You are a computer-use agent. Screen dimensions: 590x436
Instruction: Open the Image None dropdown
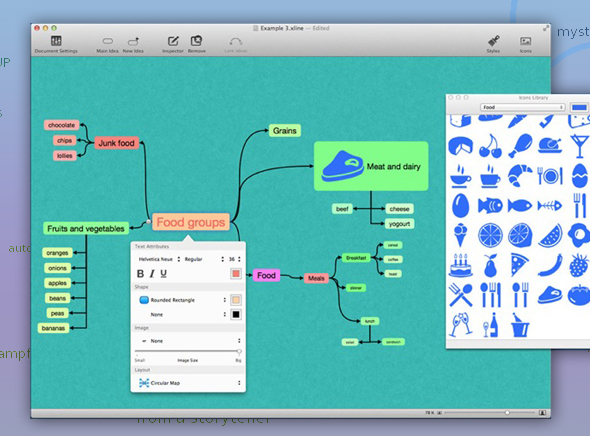tap(190, 341)
